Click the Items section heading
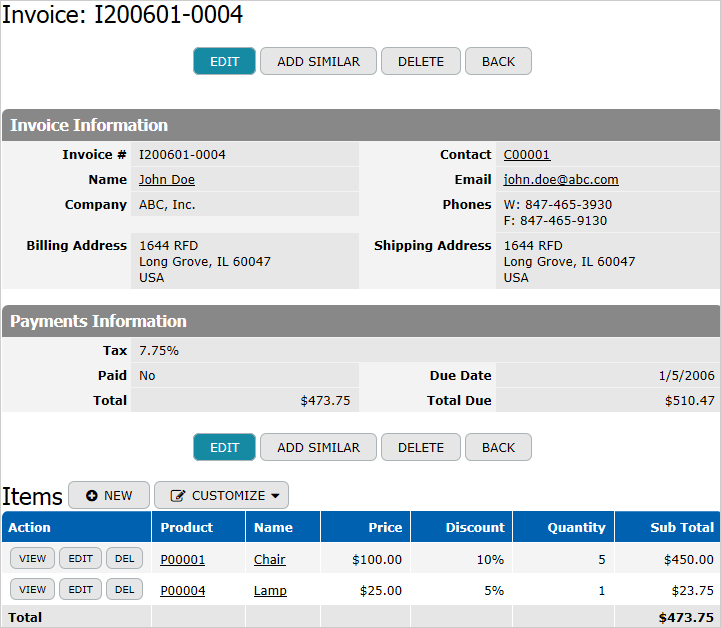 pos(32,497)
